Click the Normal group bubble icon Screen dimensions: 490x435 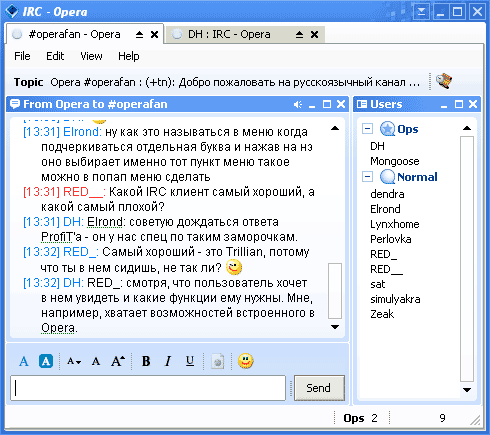387,176
